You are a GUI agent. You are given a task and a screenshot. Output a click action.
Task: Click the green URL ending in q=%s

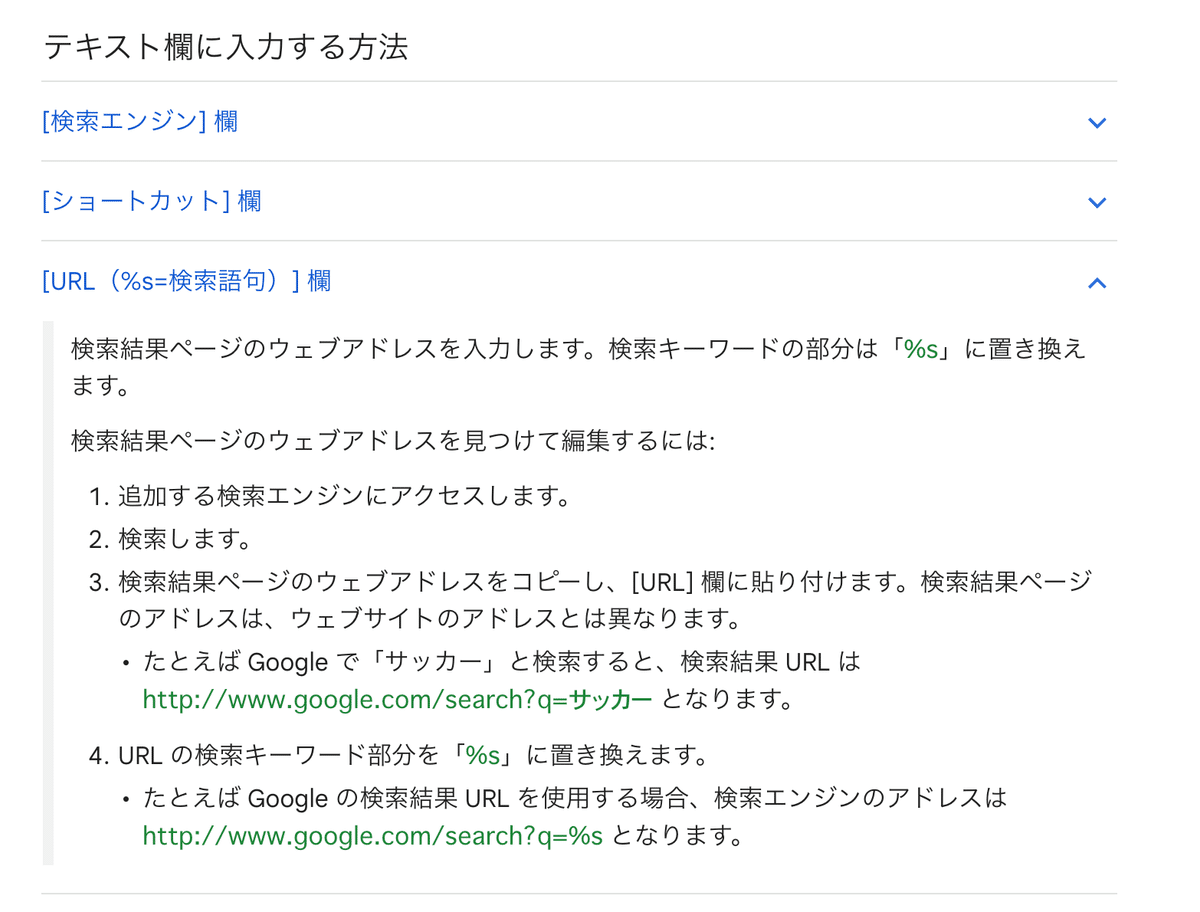pyautogui.click(x=373, y=835)
